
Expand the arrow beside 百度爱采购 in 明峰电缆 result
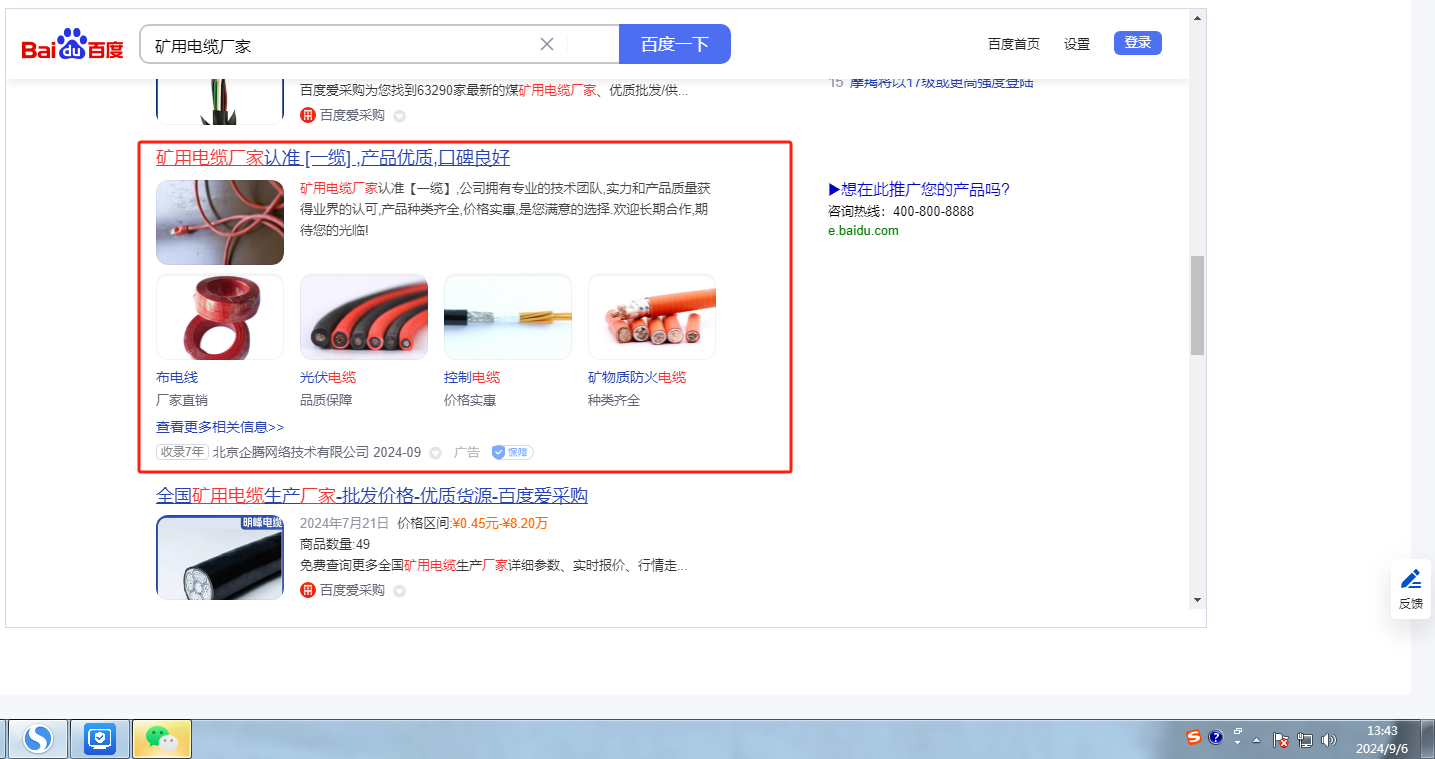pos(399,591)
